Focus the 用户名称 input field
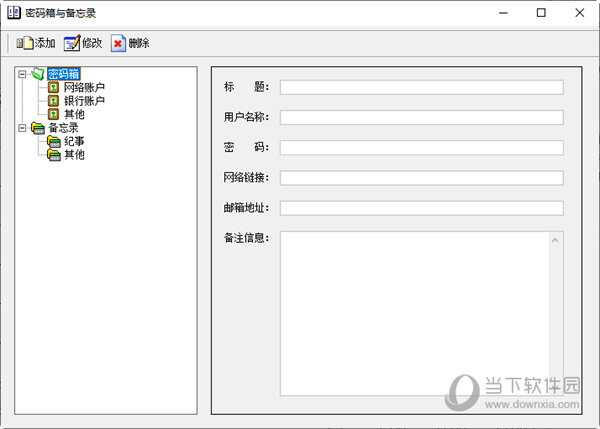 coord(422,117)
